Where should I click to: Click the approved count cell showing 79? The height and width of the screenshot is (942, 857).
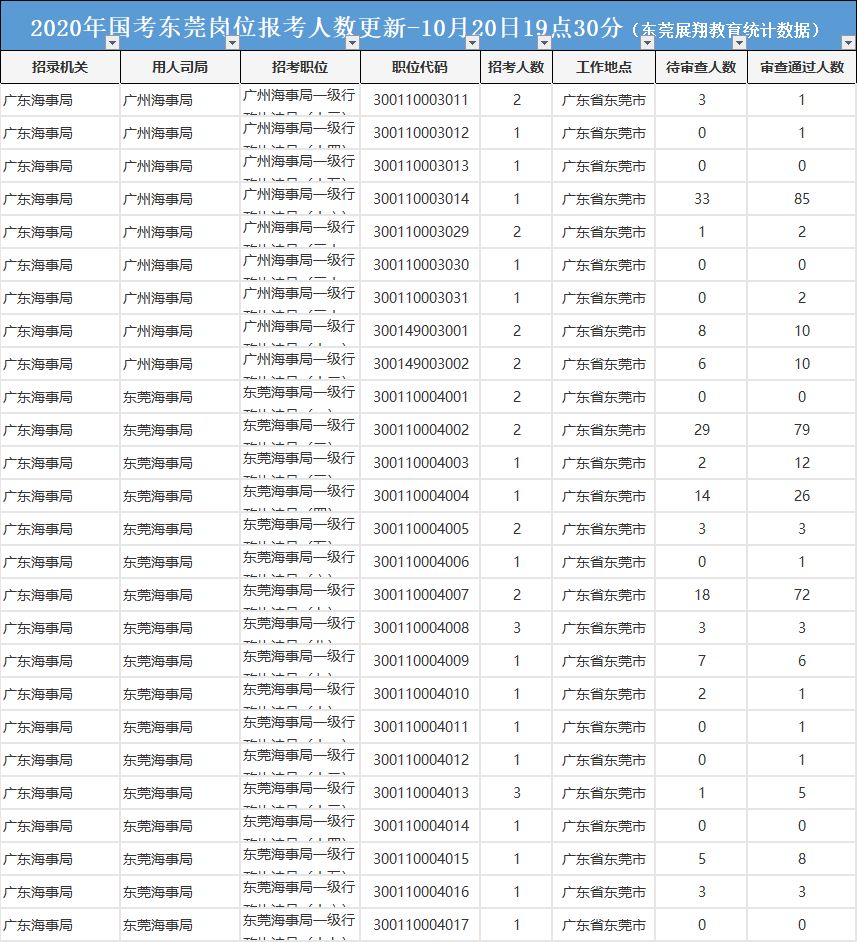(802, 430)
